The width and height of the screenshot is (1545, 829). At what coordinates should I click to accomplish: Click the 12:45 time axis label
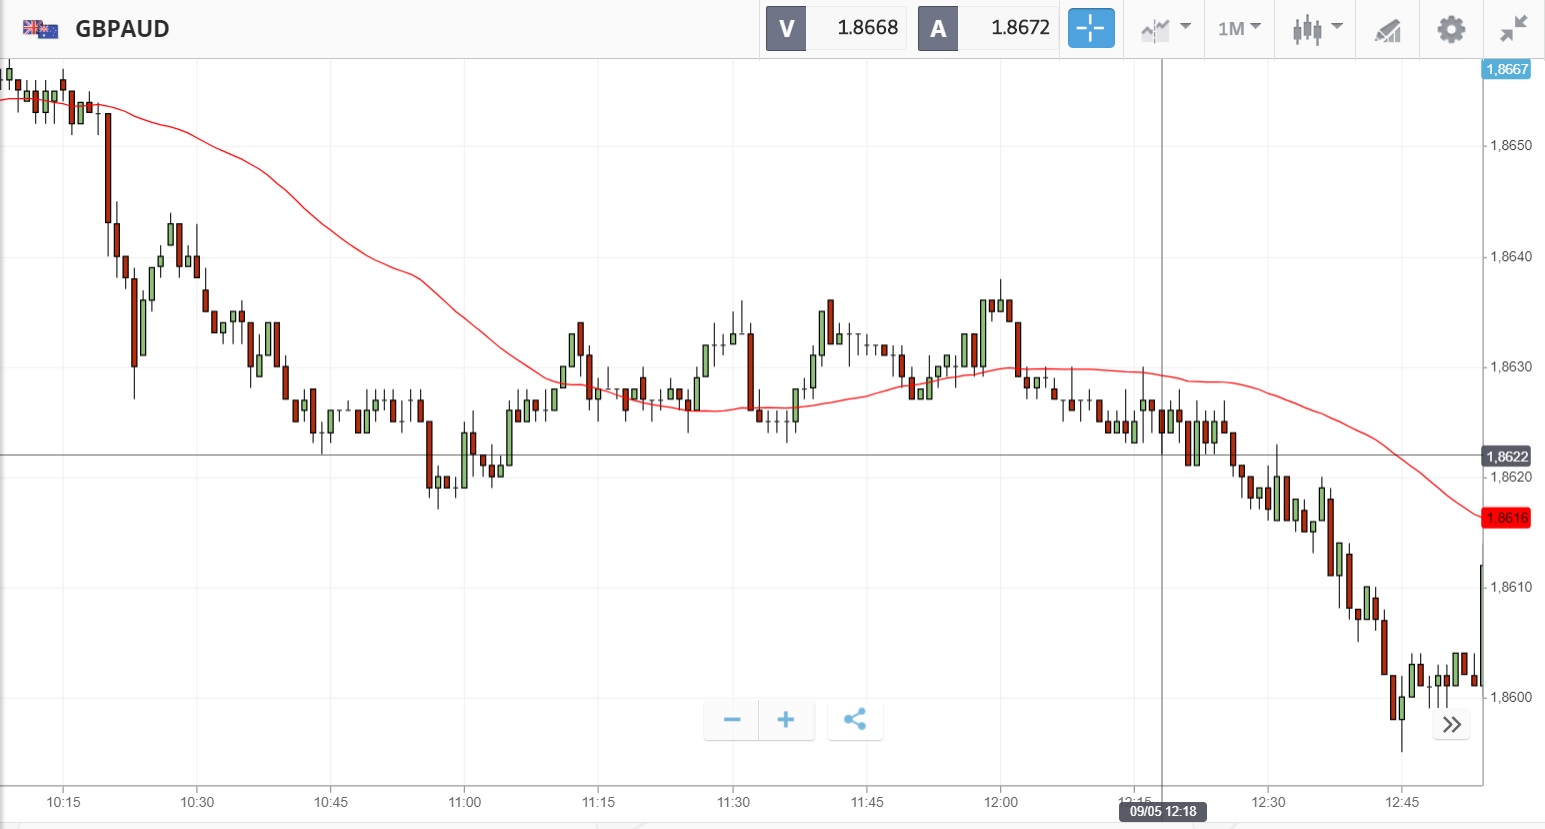pyautogui.click(x=1402, y=802)
